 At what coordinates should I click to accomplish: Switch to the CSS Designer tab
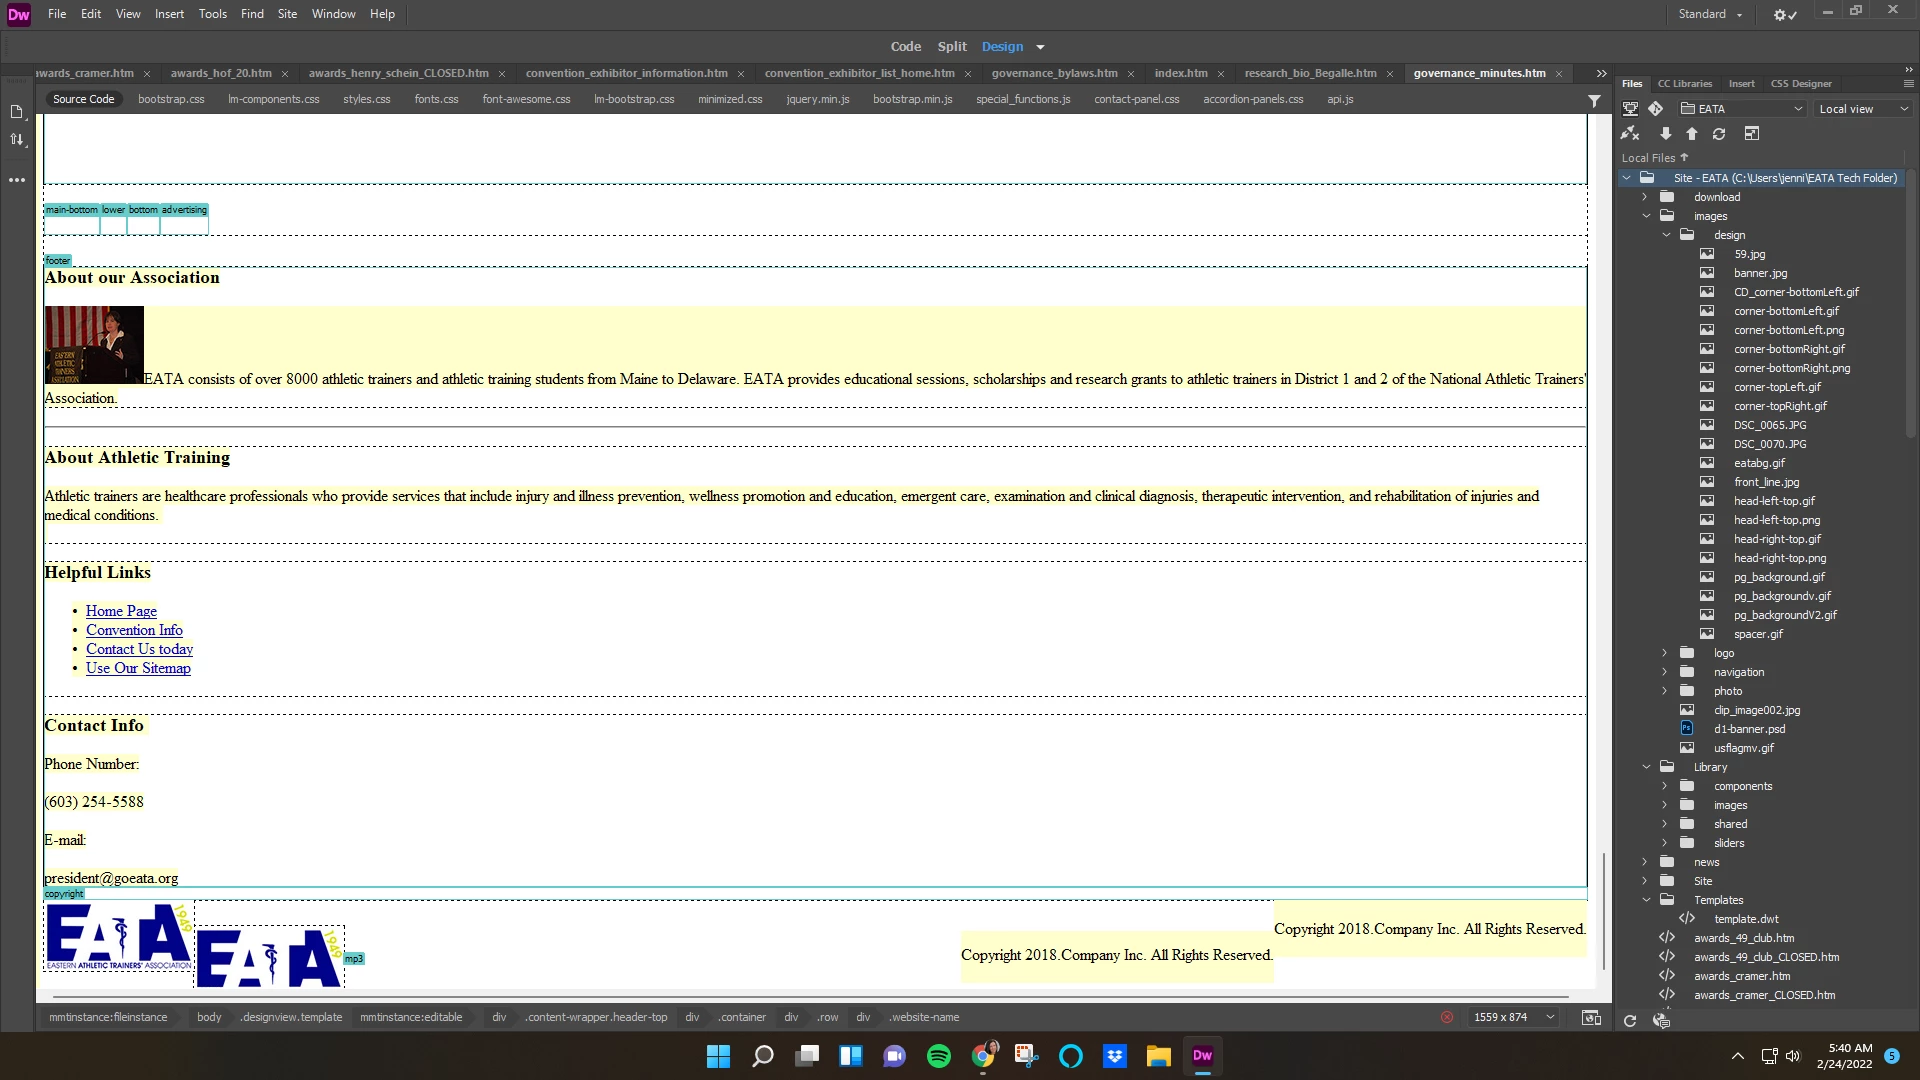pyautogui.click(x=1801, y=84)
